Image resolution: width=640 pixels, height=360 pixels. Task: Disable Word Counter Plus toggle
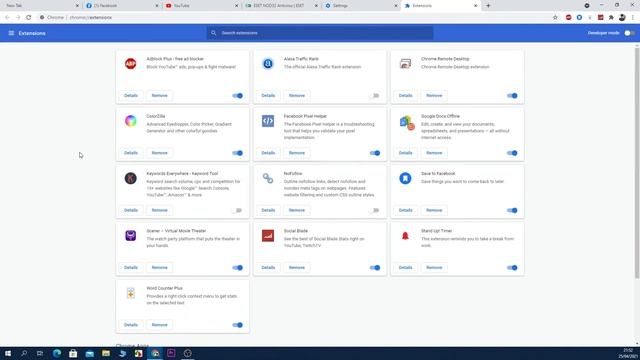(238, 325)
